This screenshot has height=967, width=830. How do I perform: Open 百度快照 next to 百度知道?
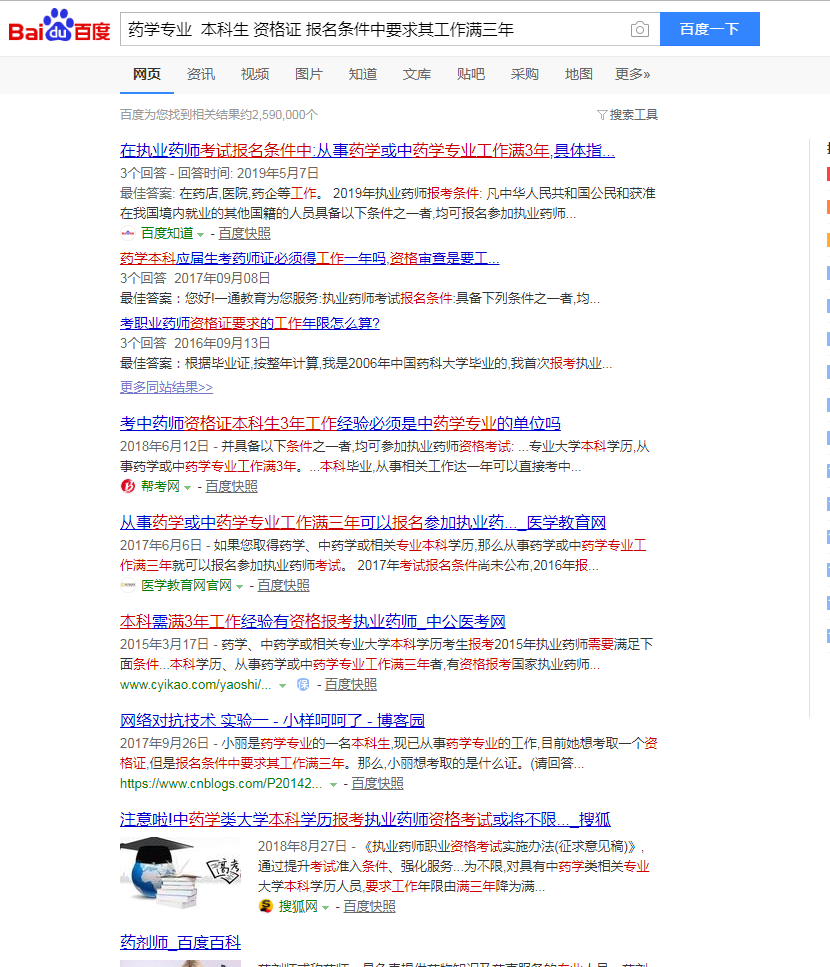[244, 233]
